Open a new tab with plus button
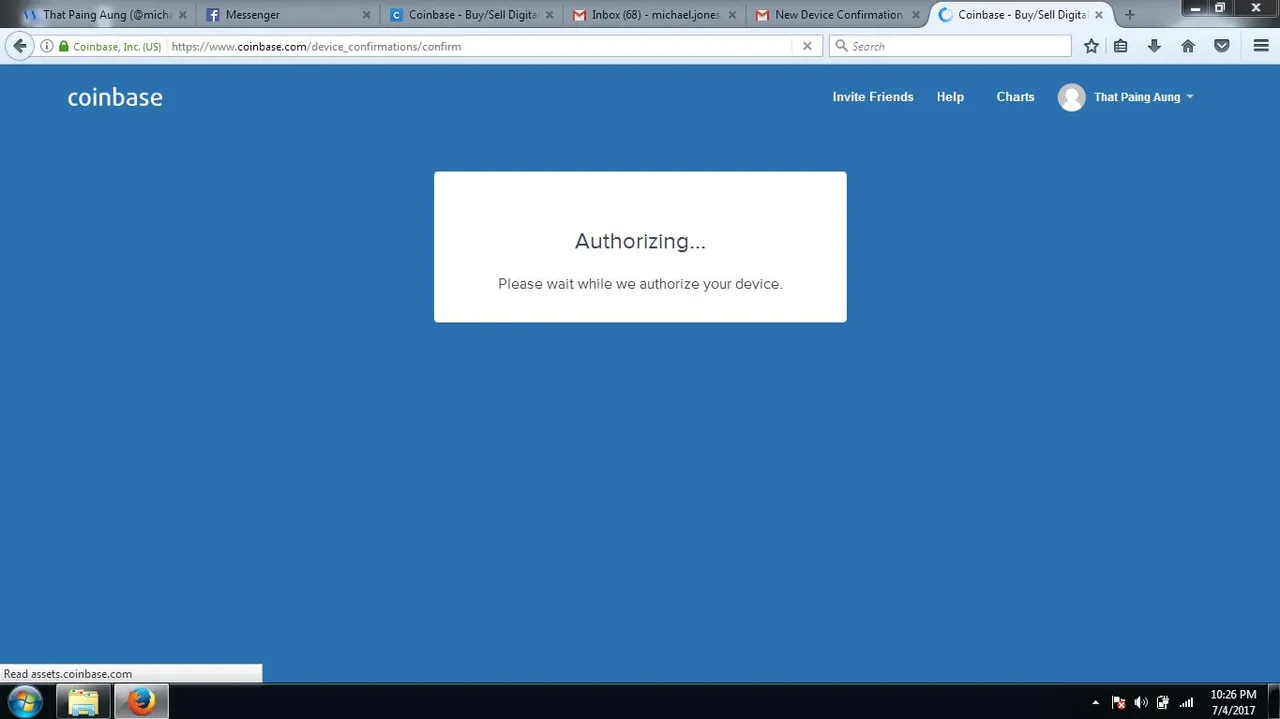The image size is (1280, 719). [1130, 15]
